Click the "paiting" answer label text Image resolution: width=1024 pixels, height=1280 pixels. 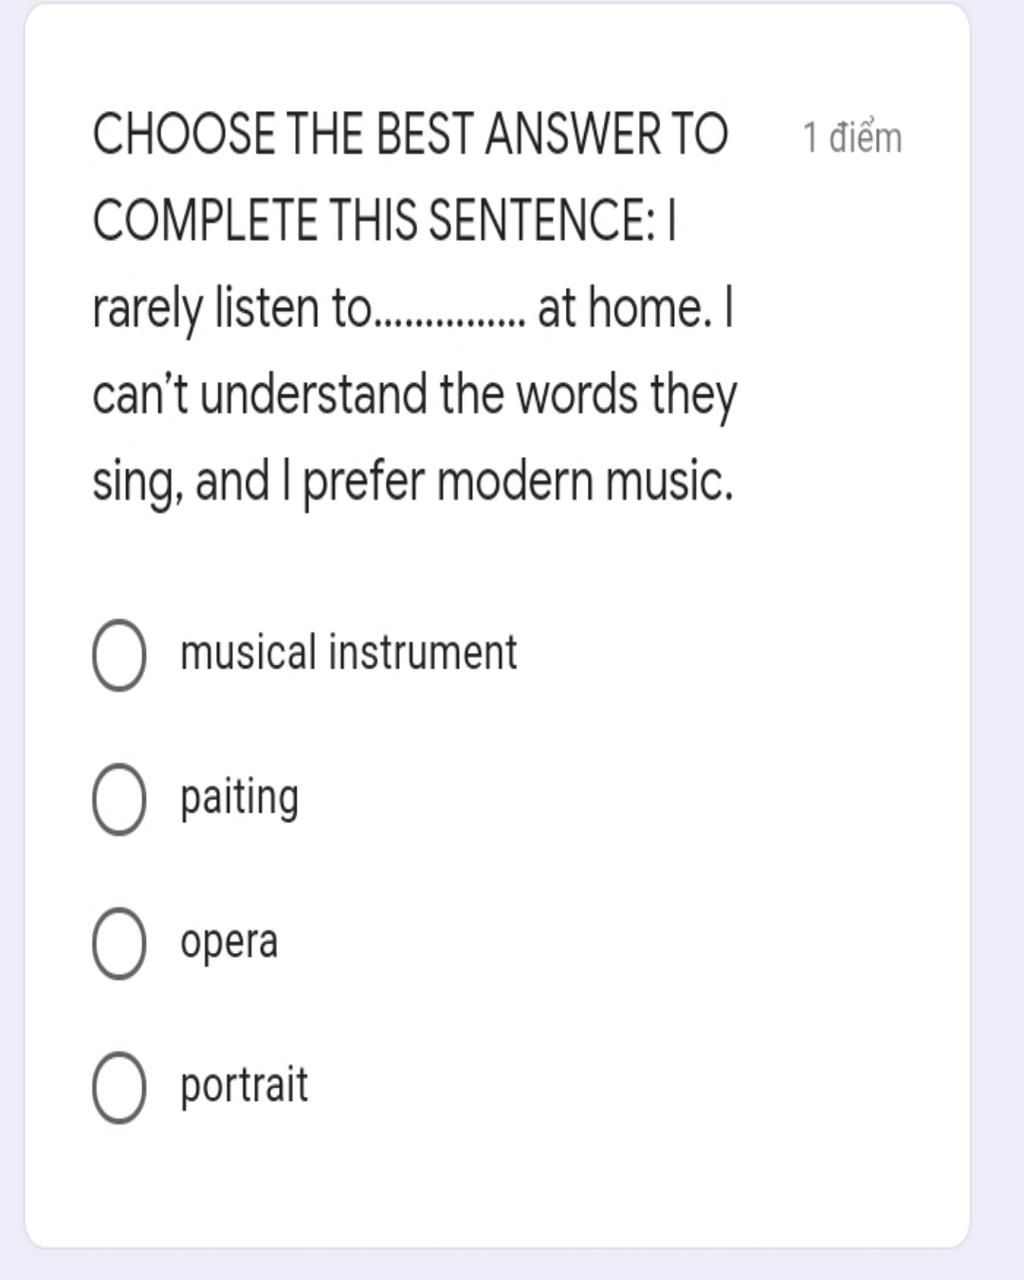[239, 799]
